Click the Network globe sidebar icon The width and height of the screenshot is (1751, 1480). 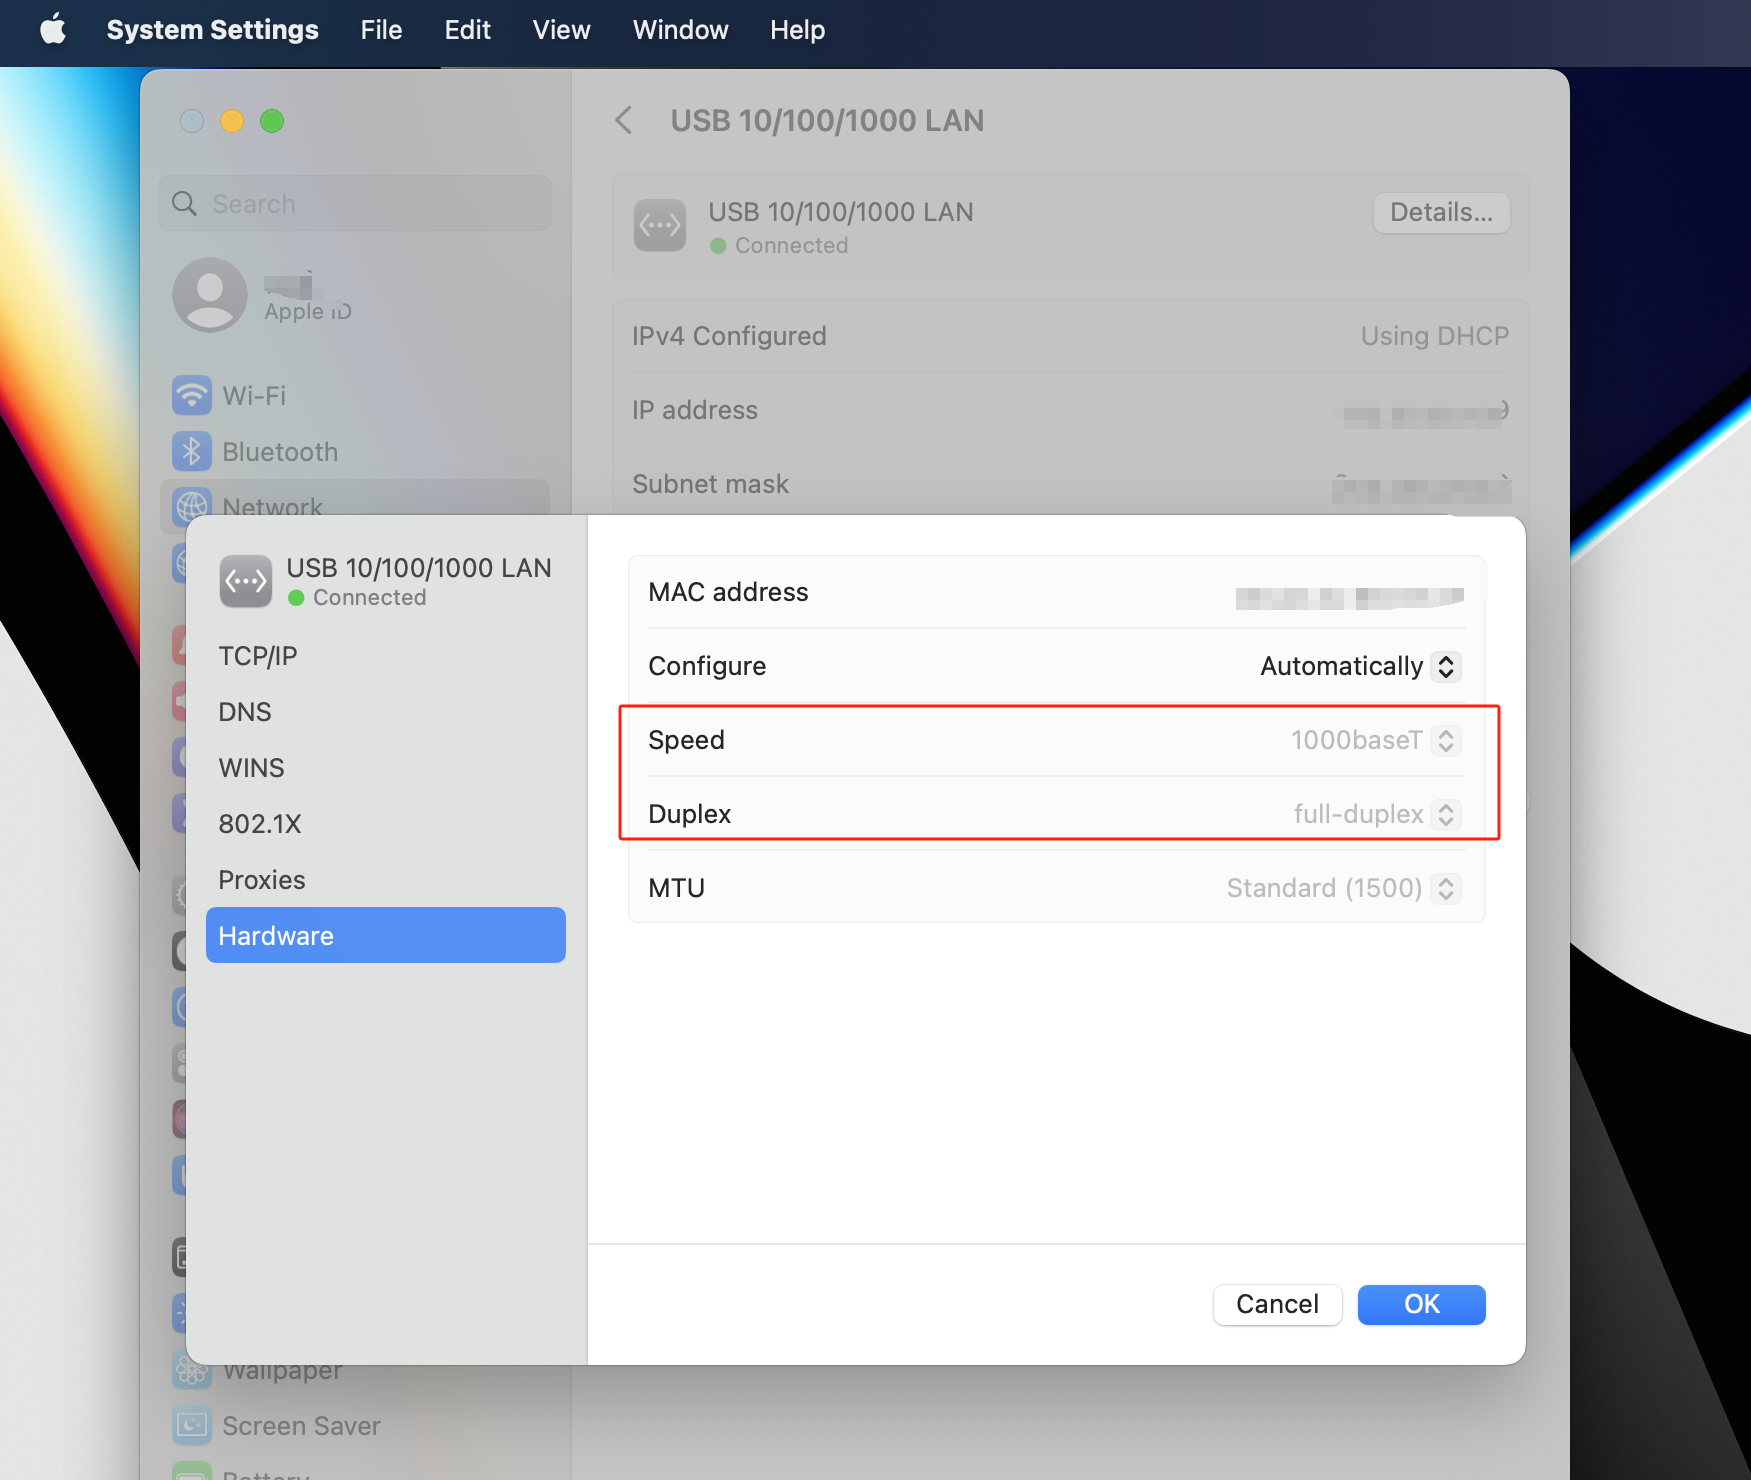pos(192,507)
